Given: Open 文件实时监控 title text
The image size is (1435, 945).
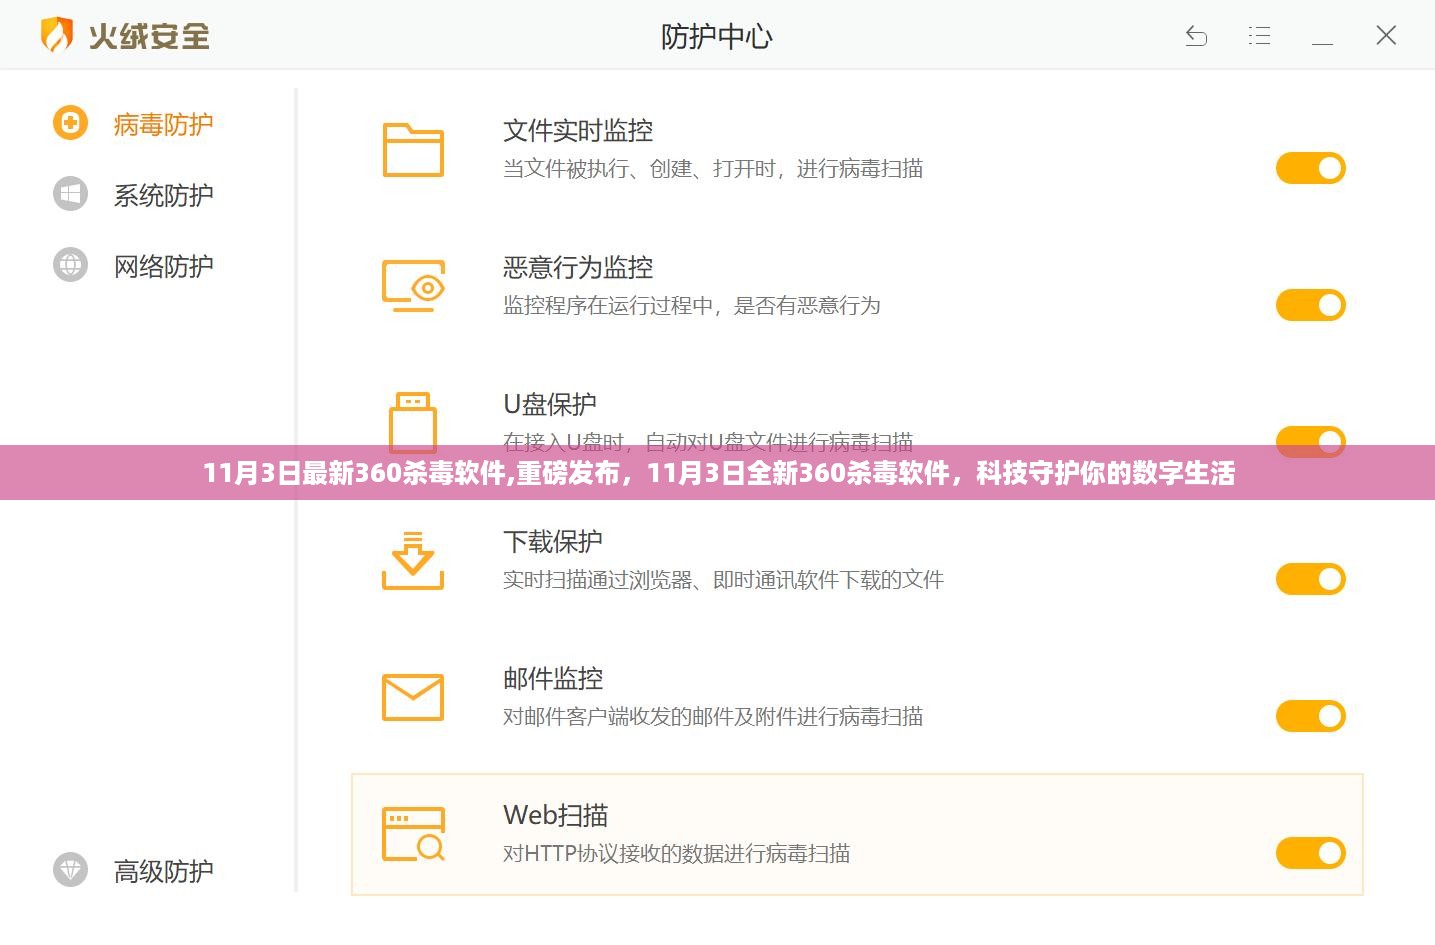Looking at the screenshot, I should pos(578,131).
